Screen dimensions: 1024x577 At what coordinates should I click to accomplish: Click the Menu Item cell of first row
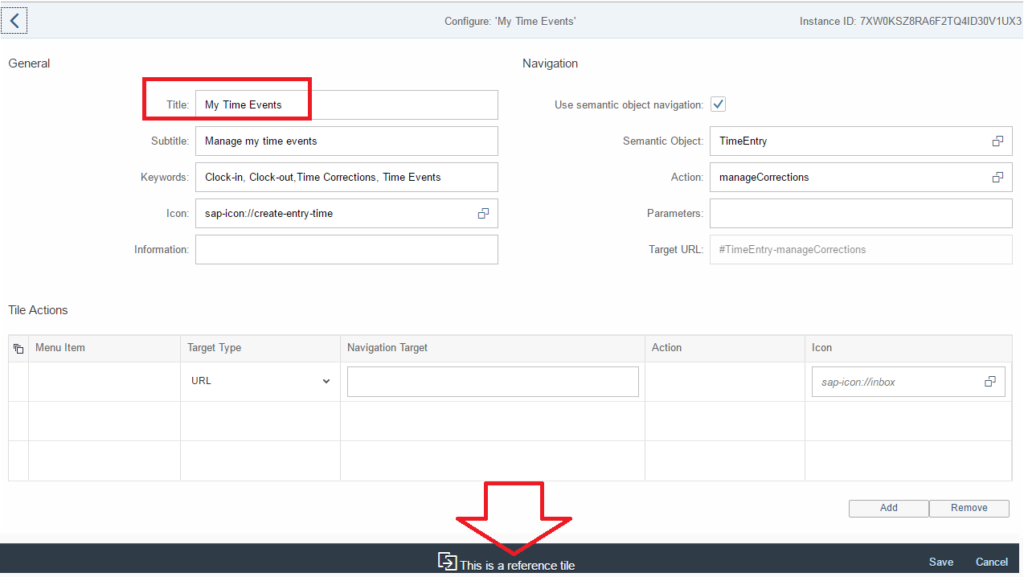pyautogui.click(x=104, y=382)
